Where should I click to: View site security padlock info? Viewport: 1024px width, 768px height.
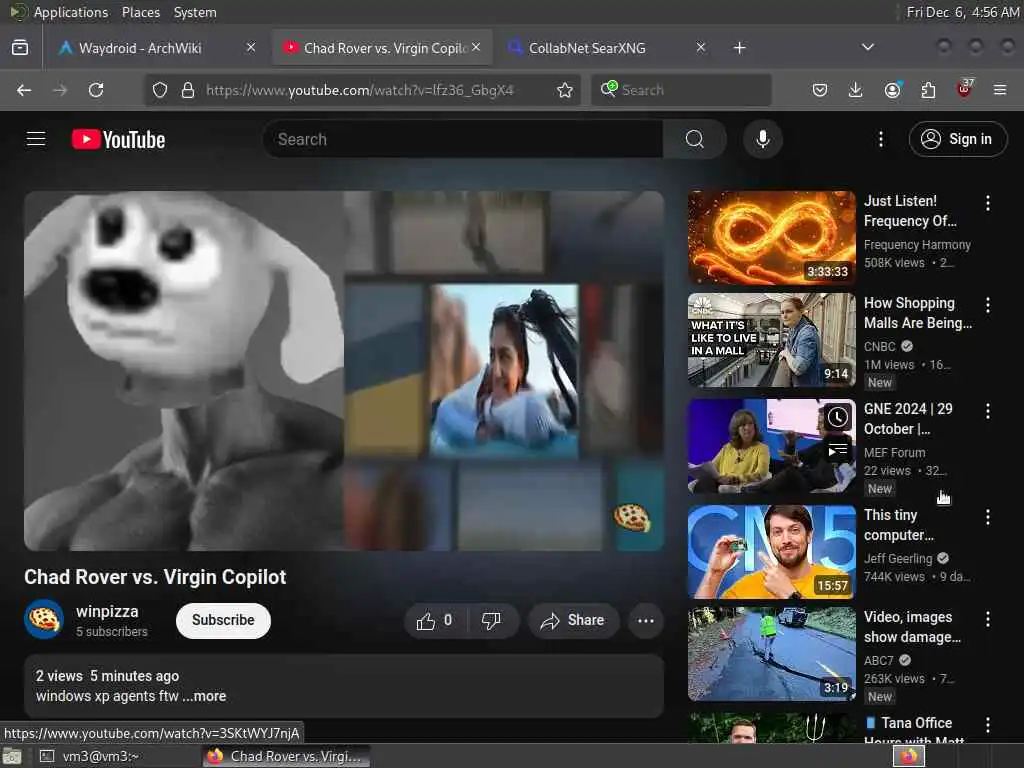(x=188, y=90)
